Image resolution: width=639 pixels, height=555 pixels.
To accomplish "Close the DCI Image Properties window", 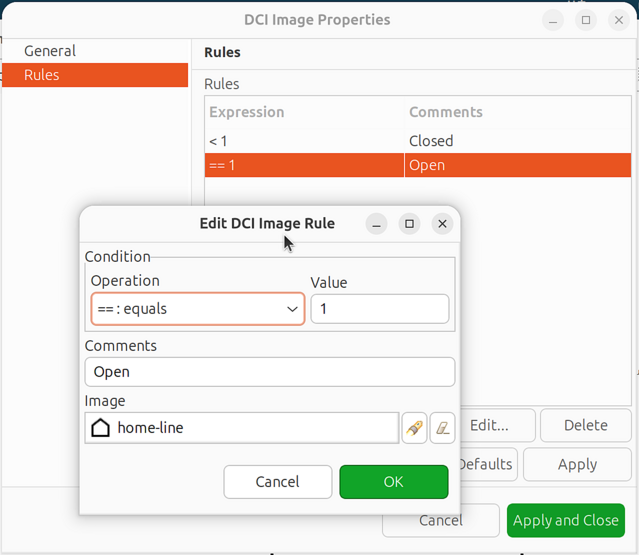I will (619, 20).
